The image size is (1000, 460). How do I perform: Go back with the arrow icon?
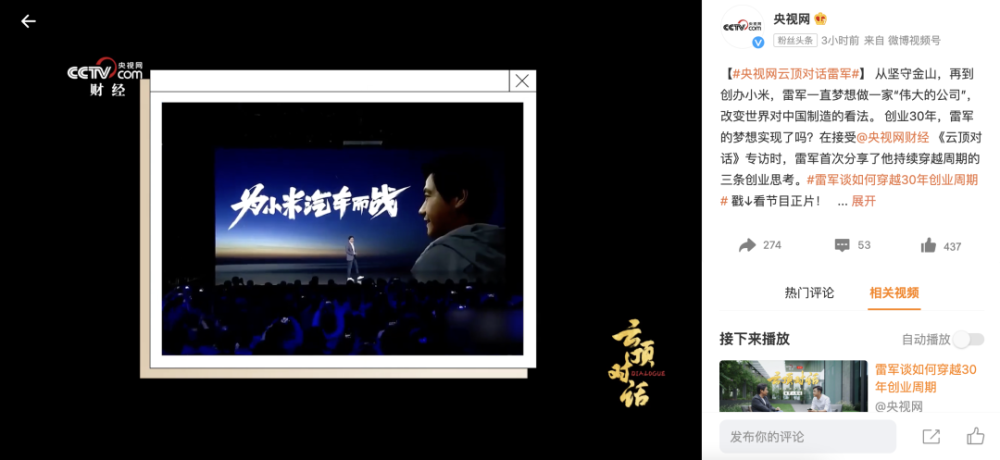28,22
